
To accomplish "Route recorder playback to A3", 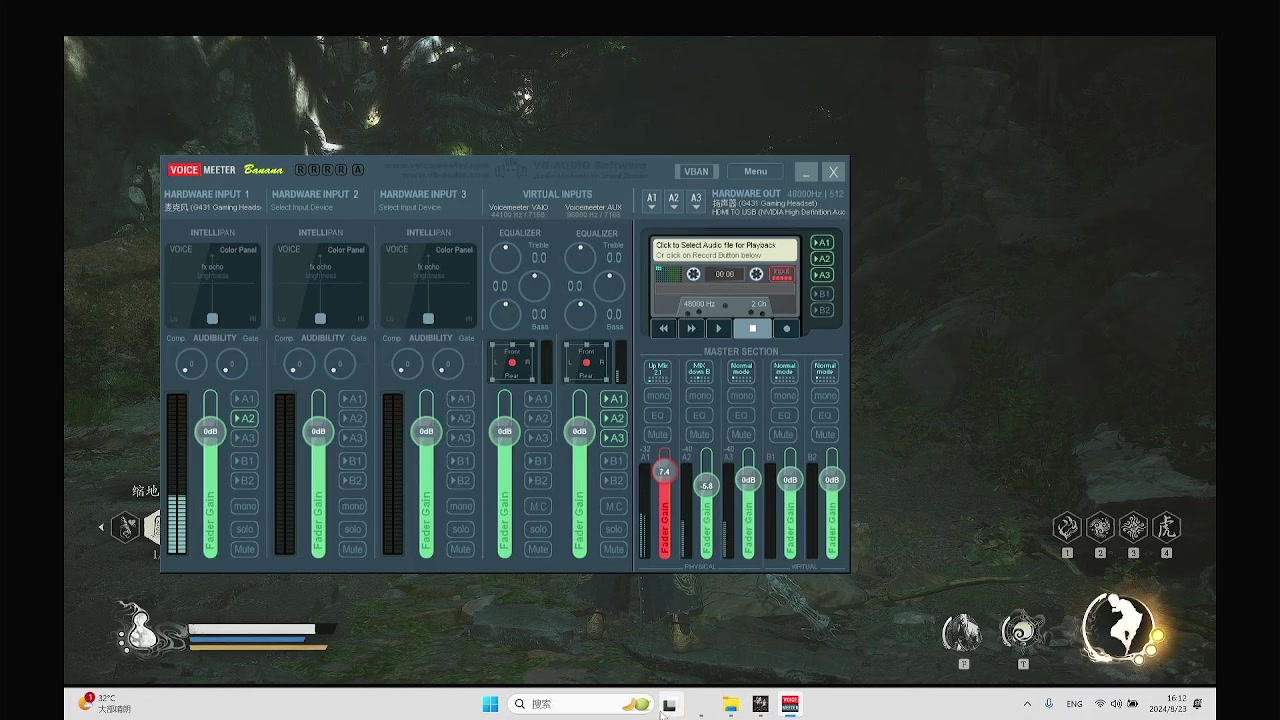I will [x=822, y=275].
